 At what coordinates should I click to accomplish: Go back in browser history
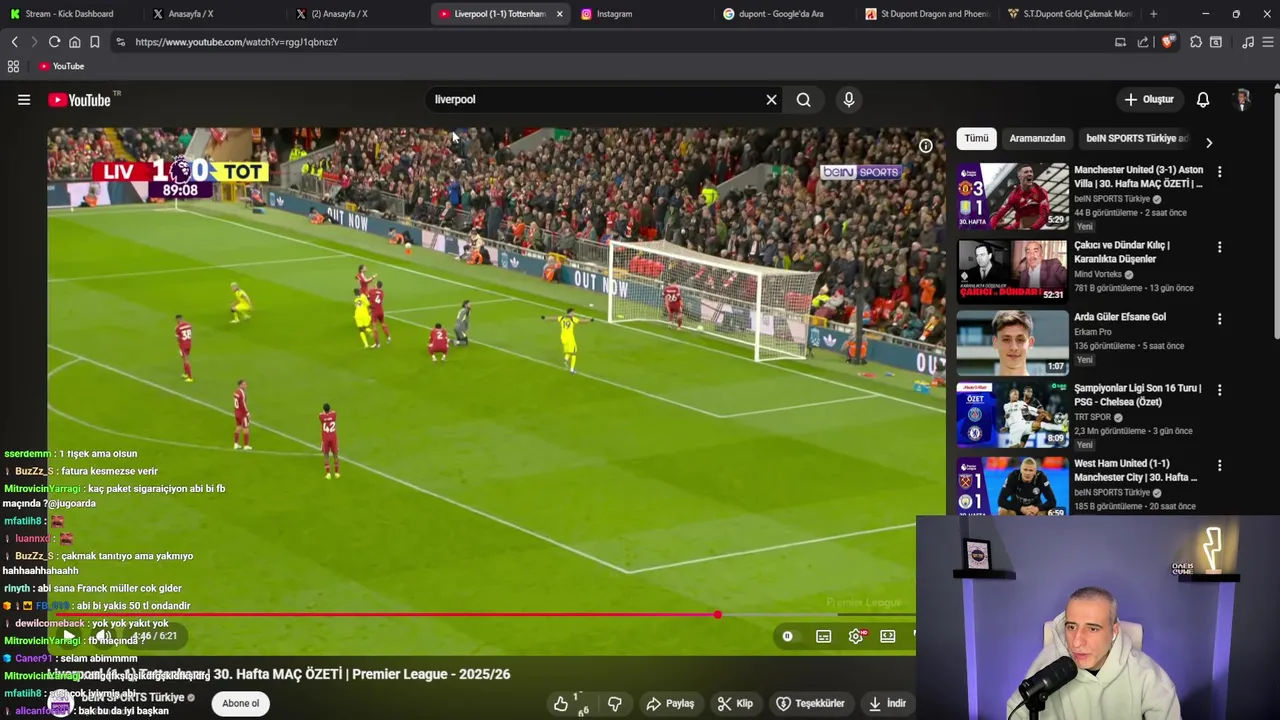click(x=14, y=42)
